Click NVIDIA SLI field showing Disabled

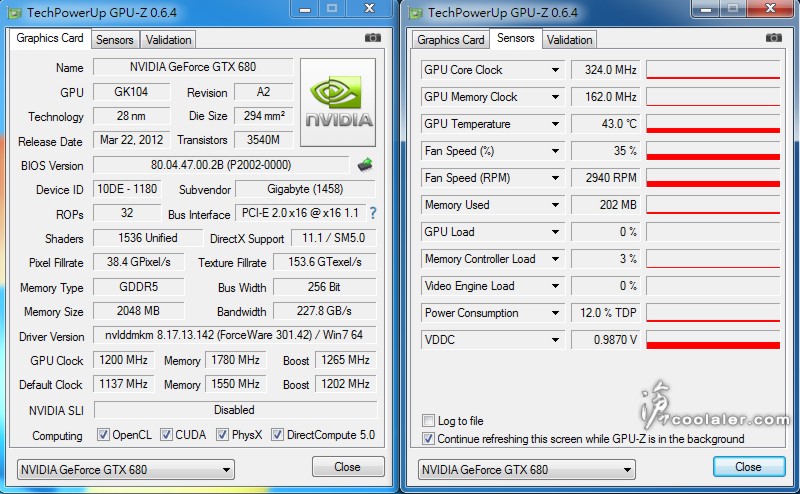point(235,410)
